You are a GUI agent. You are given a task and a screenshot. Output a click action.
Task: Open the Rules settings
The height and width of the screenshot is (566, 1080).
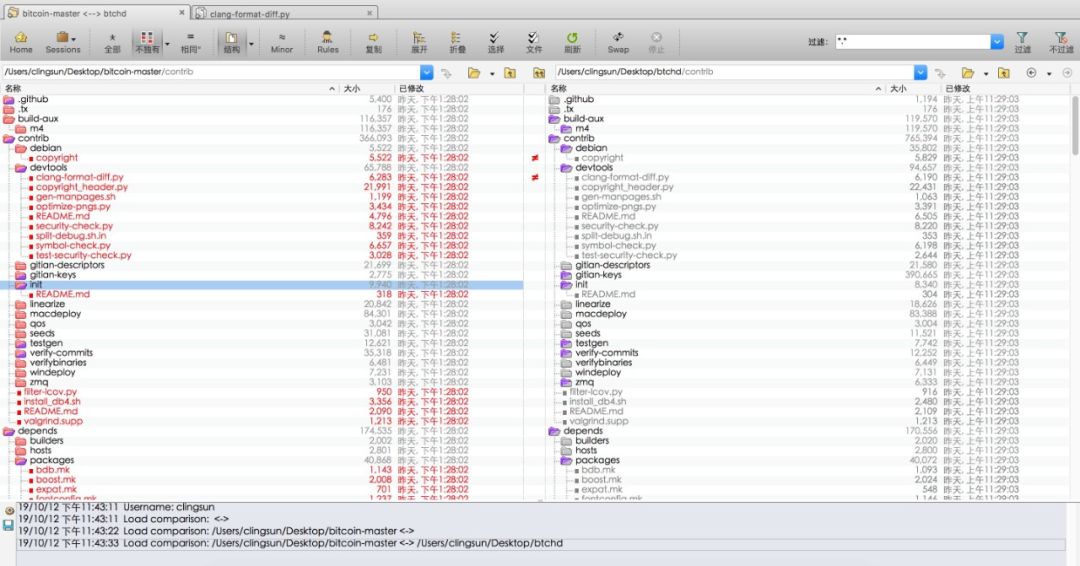[327, 42]
